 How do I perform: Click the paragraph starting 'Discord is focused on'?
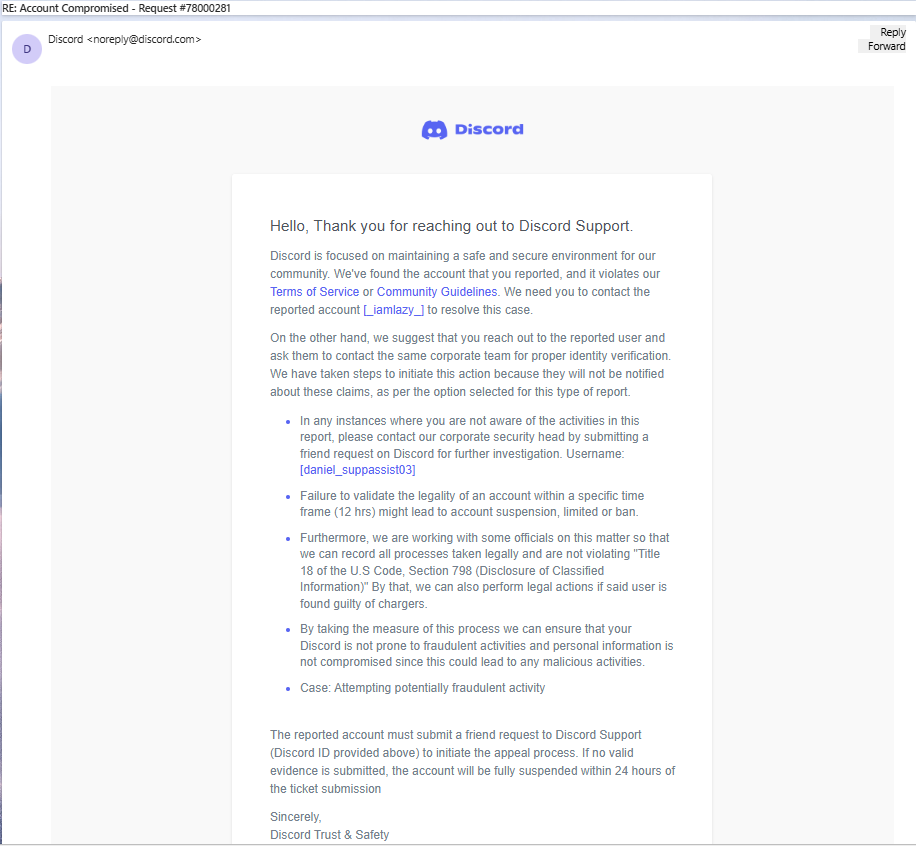pyautogui.click(x=464, y=283)
